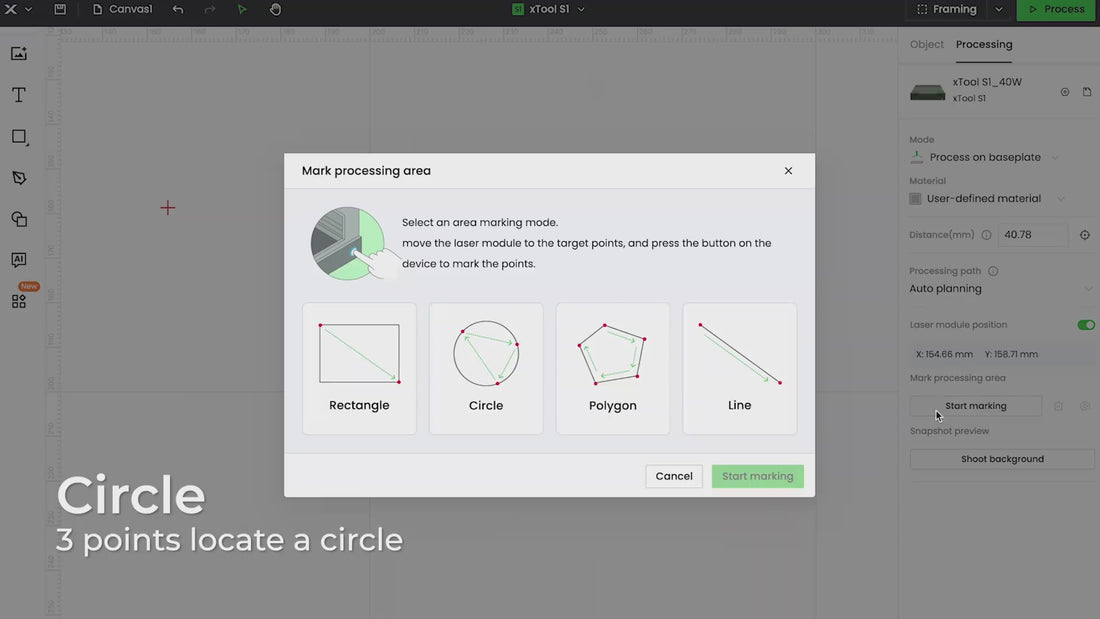The width and height of the screenshot is (1100, 619).
Task: Click Cancel in the Mark processing dialog
Action: click(674, 476)
